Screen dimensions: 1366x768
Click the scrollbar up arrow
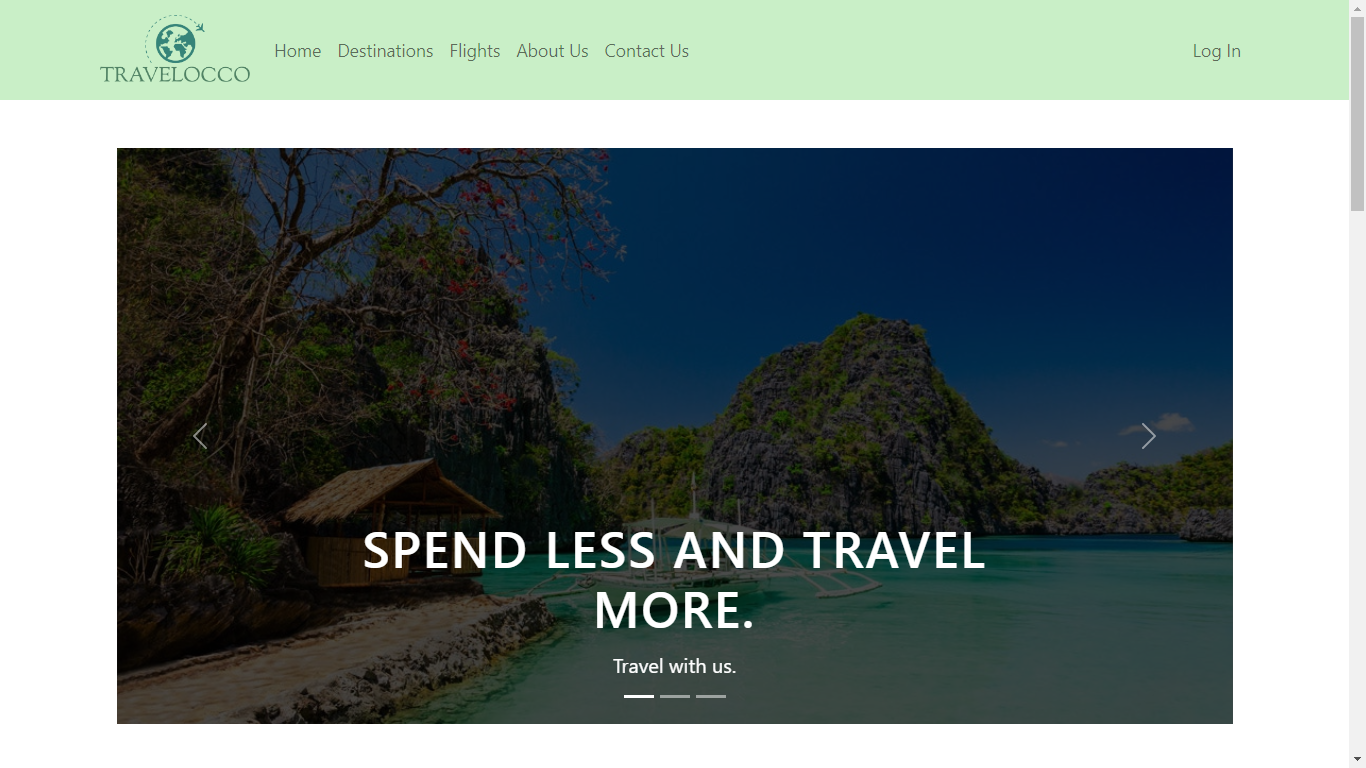[x=1357, y=8]
